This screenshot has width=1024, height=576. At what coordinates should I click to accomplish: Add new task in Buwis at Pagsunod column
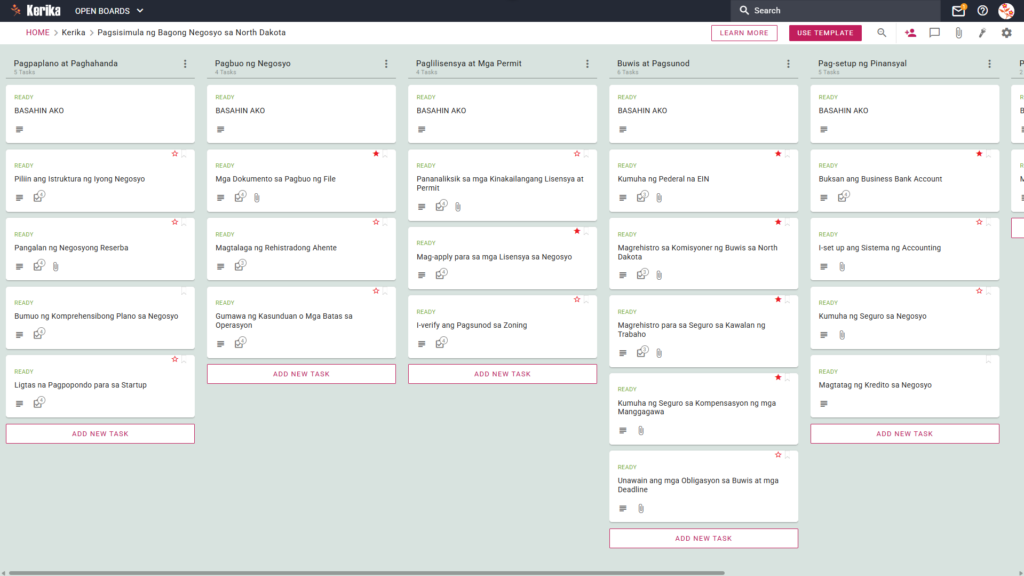(x=703, y=538)
